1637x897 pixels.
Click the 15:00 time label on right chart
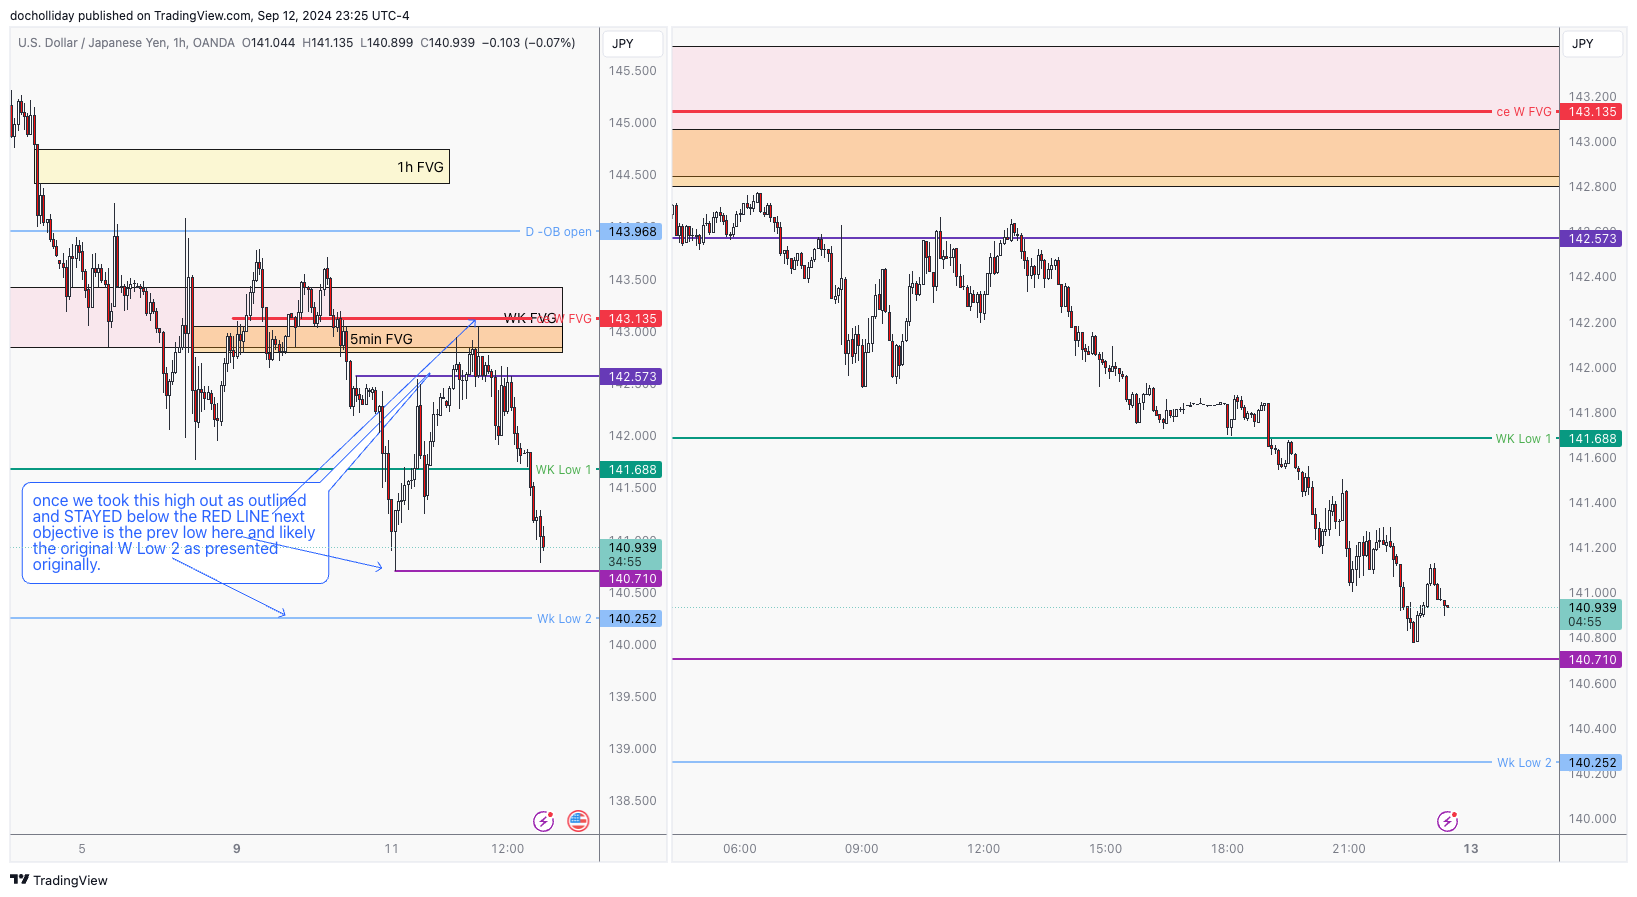(1106, 849)
